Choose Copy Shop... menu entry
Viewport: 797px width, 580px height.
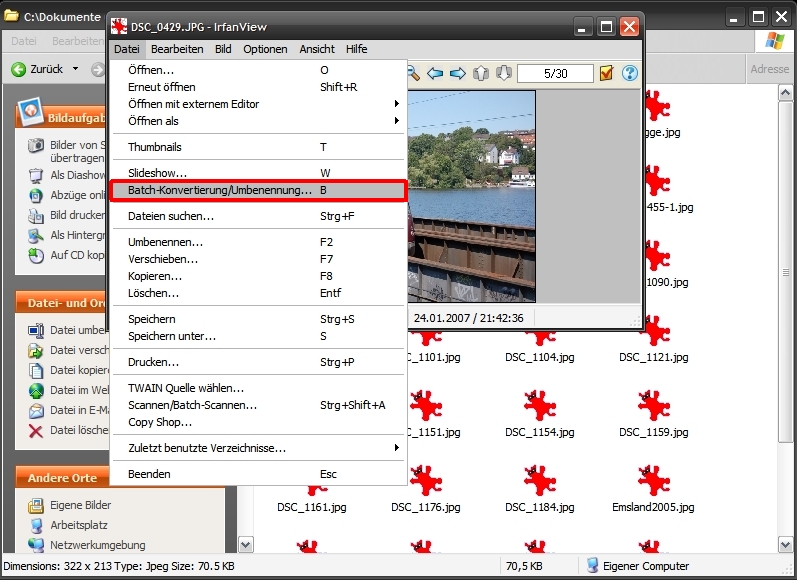[x=259, y=422]
